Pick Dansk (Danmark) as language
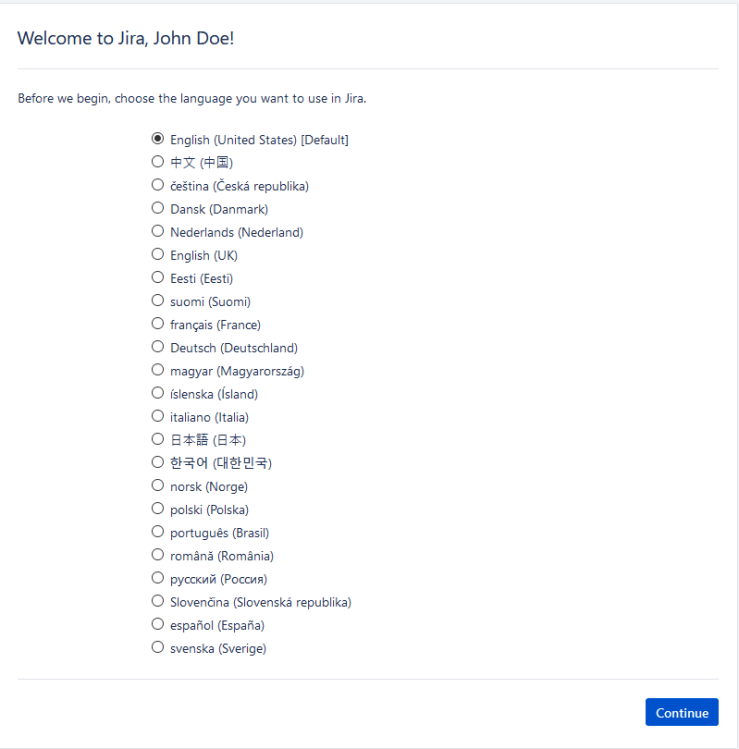 click(x=157, y=208)
